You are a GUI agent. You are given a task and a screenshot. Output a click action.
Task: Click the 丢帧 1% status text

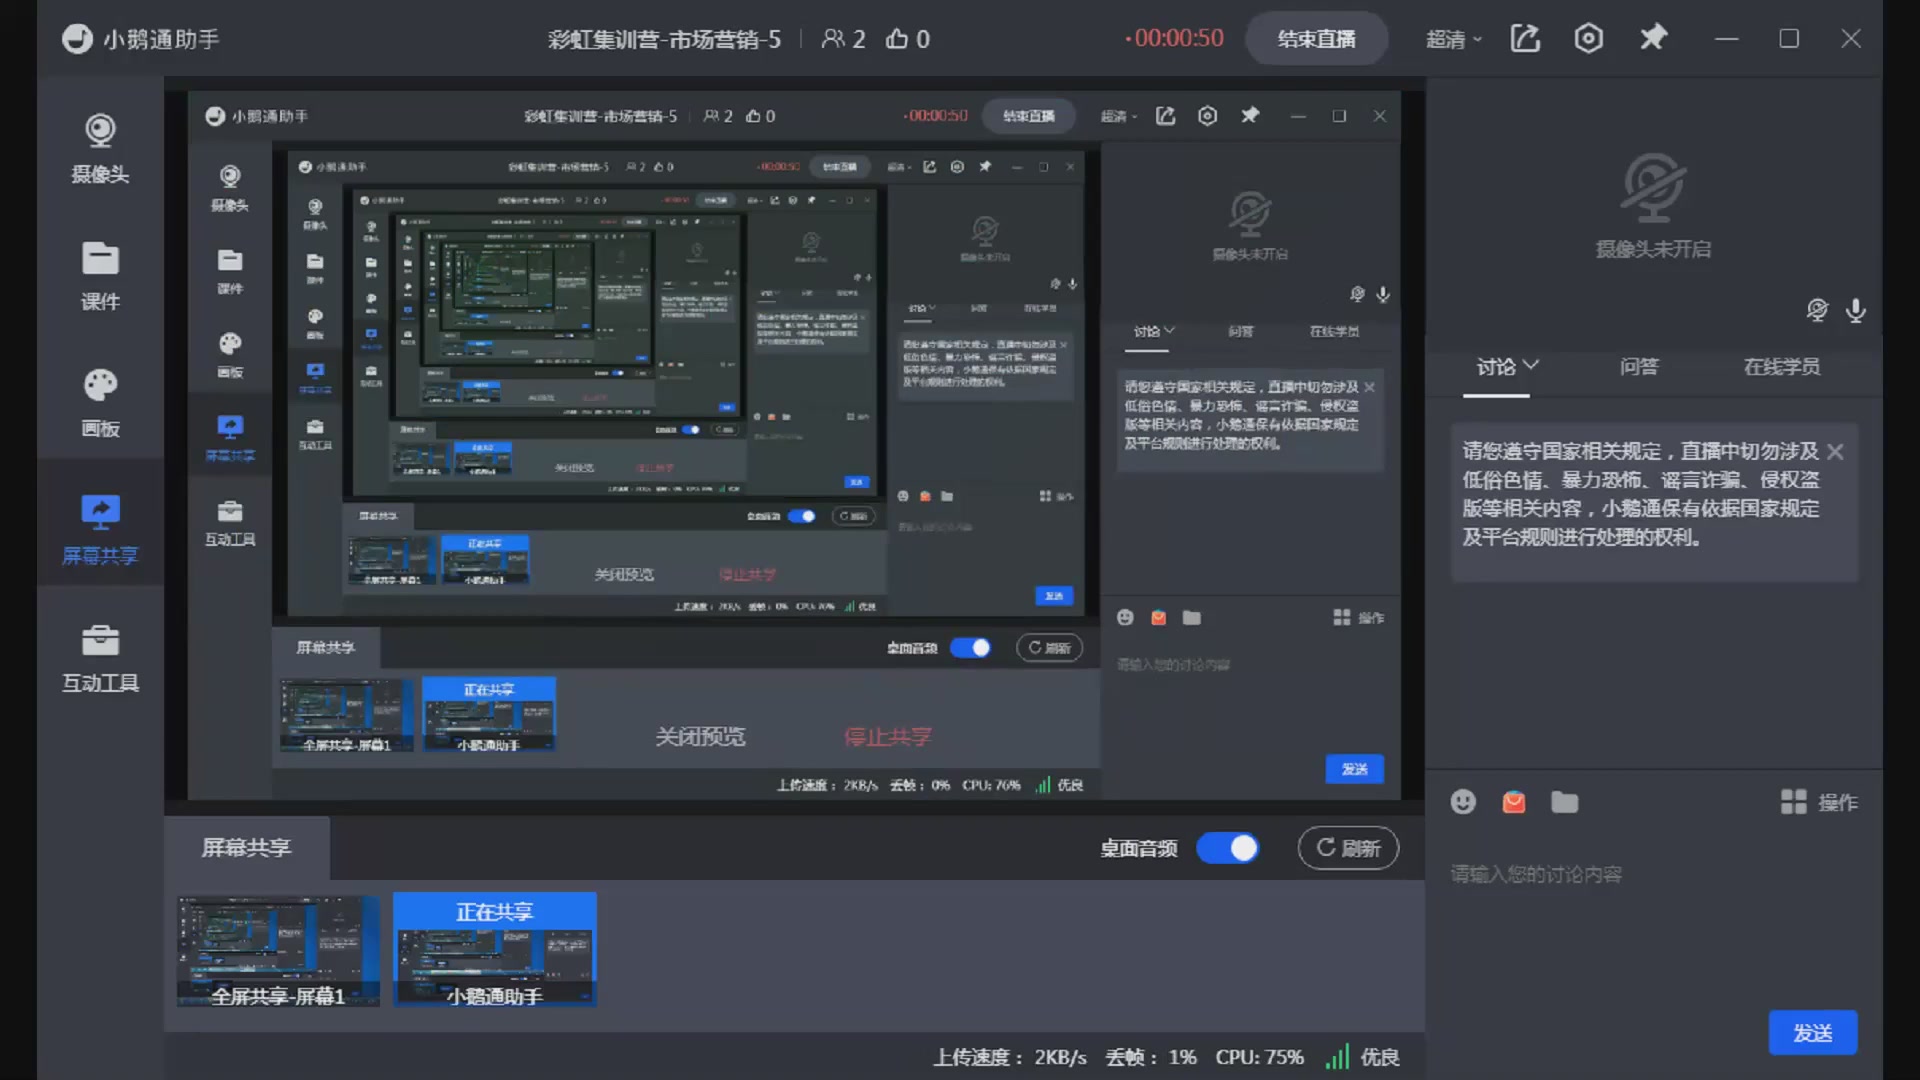[x=1151, y=1057]
